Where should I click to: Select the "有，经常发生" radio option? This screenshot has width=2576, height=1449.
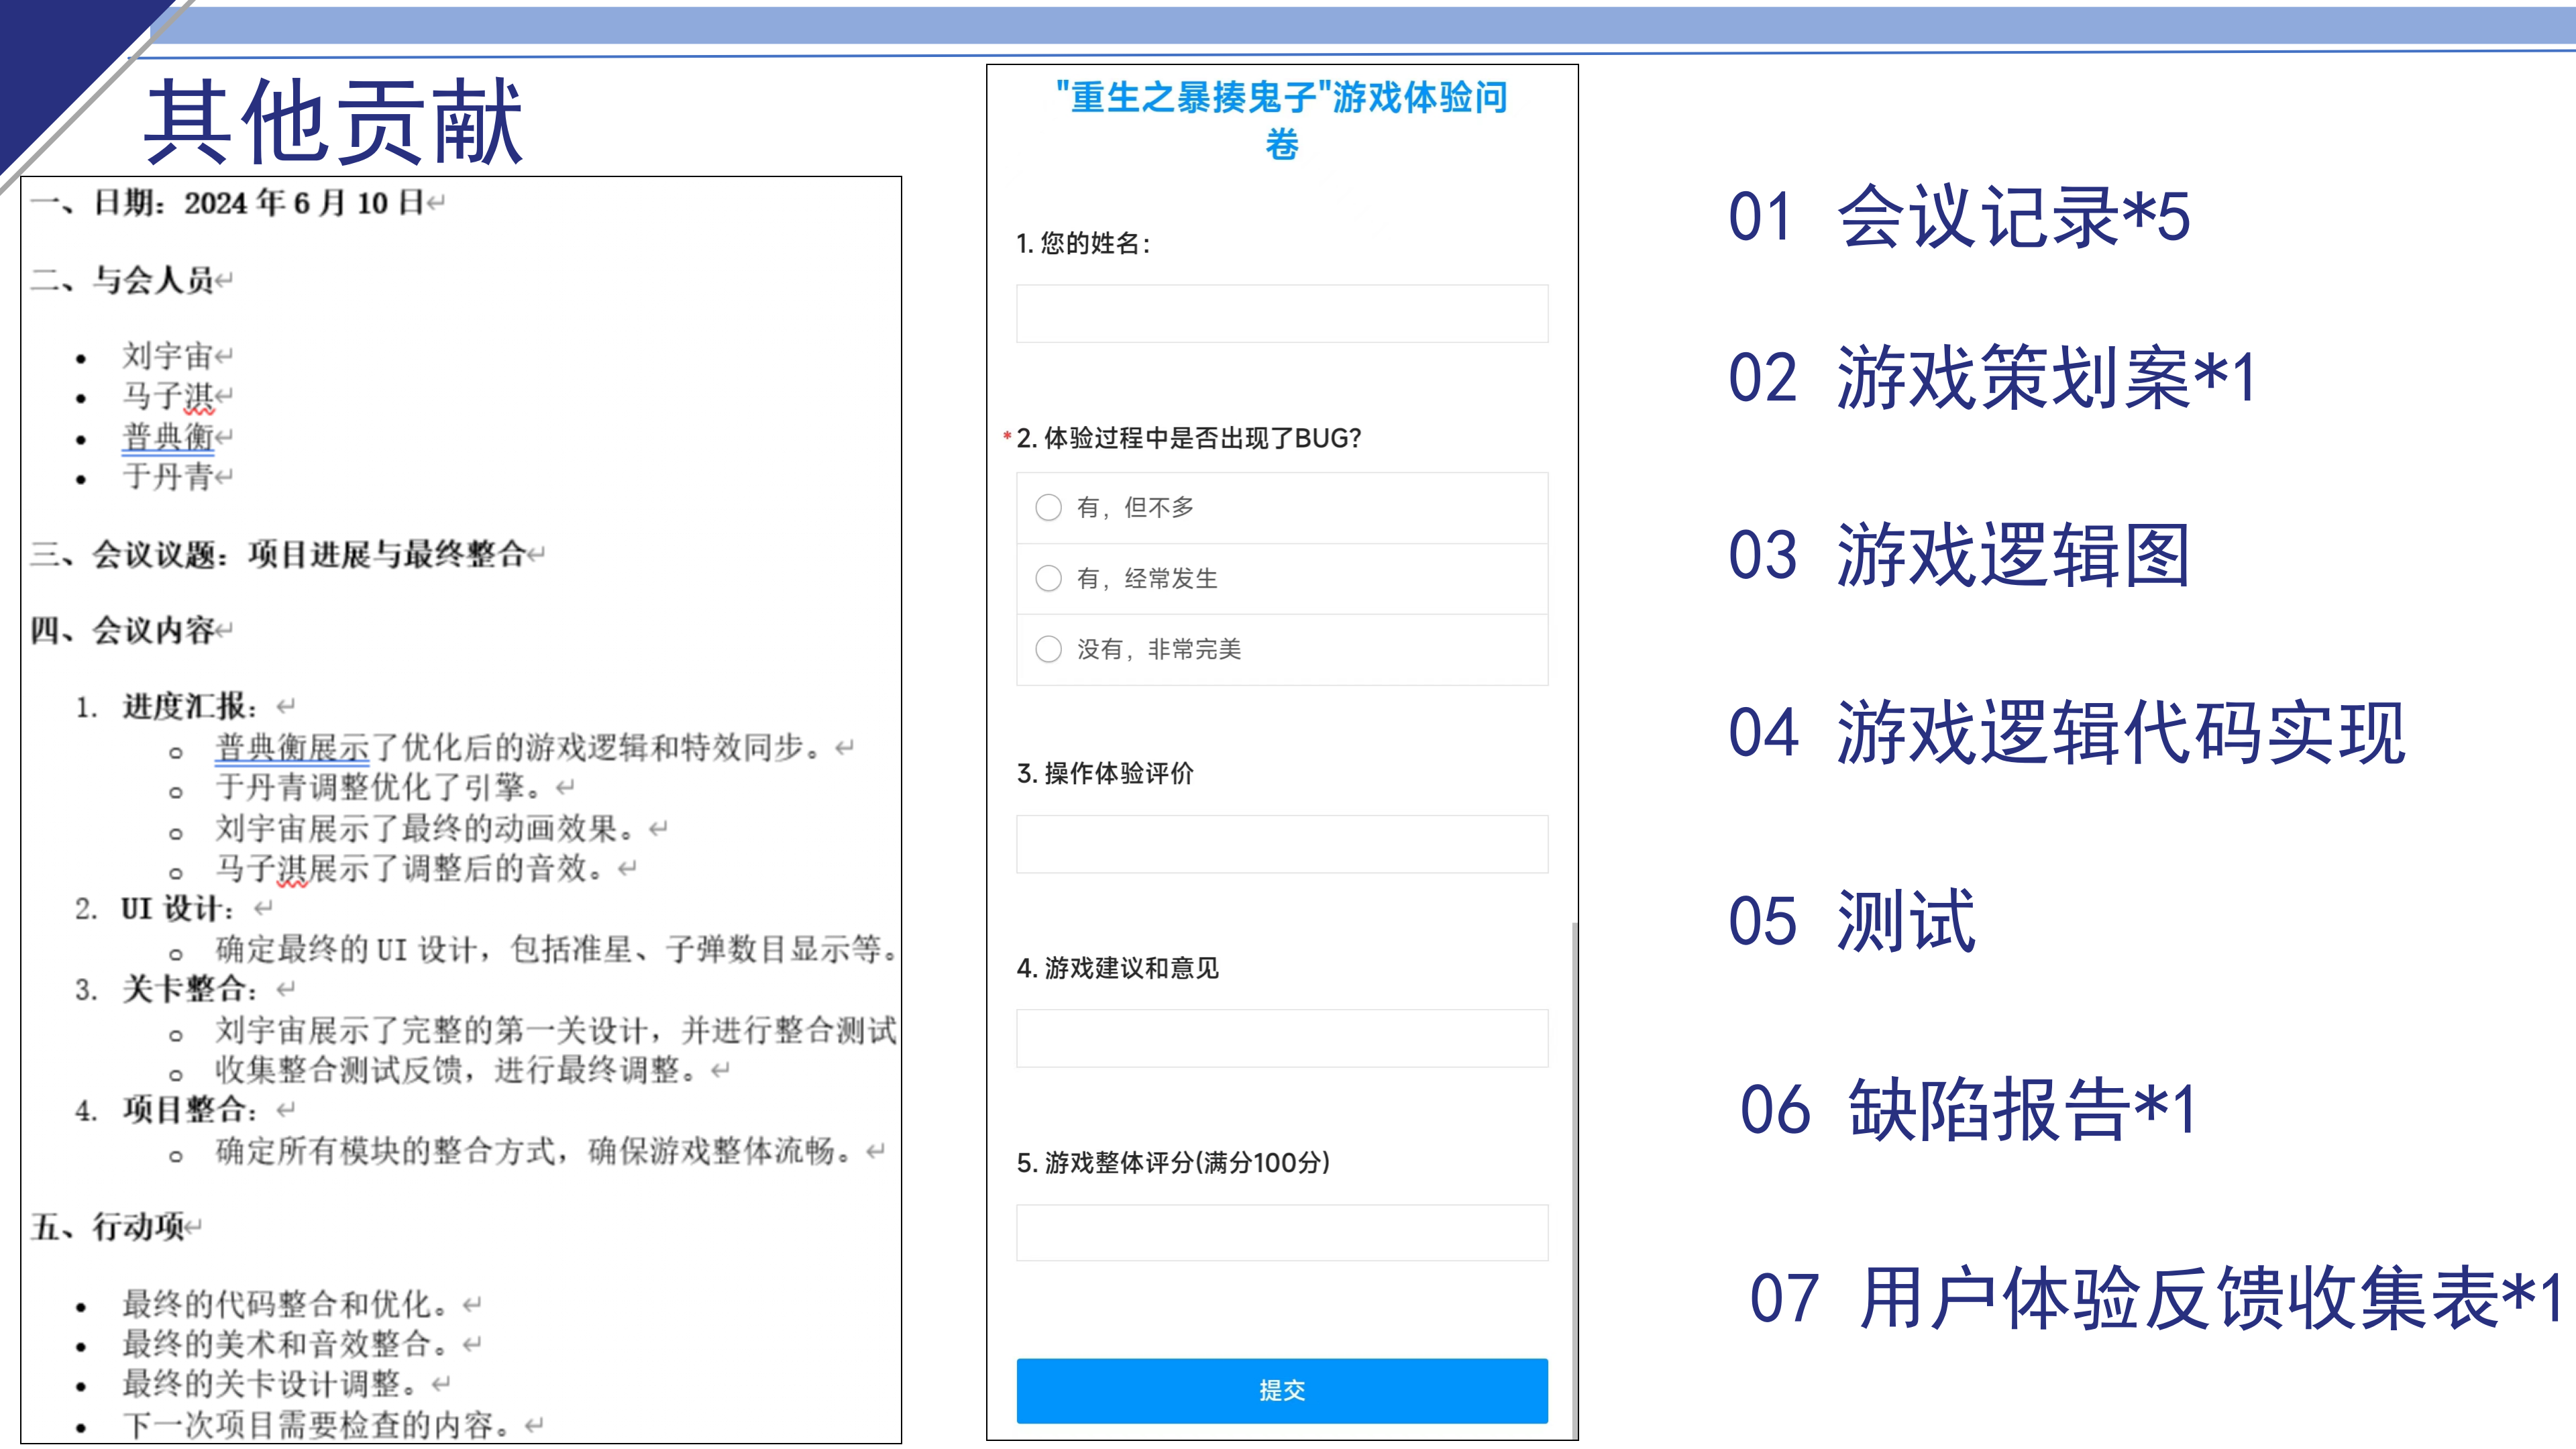(1049, 578)
